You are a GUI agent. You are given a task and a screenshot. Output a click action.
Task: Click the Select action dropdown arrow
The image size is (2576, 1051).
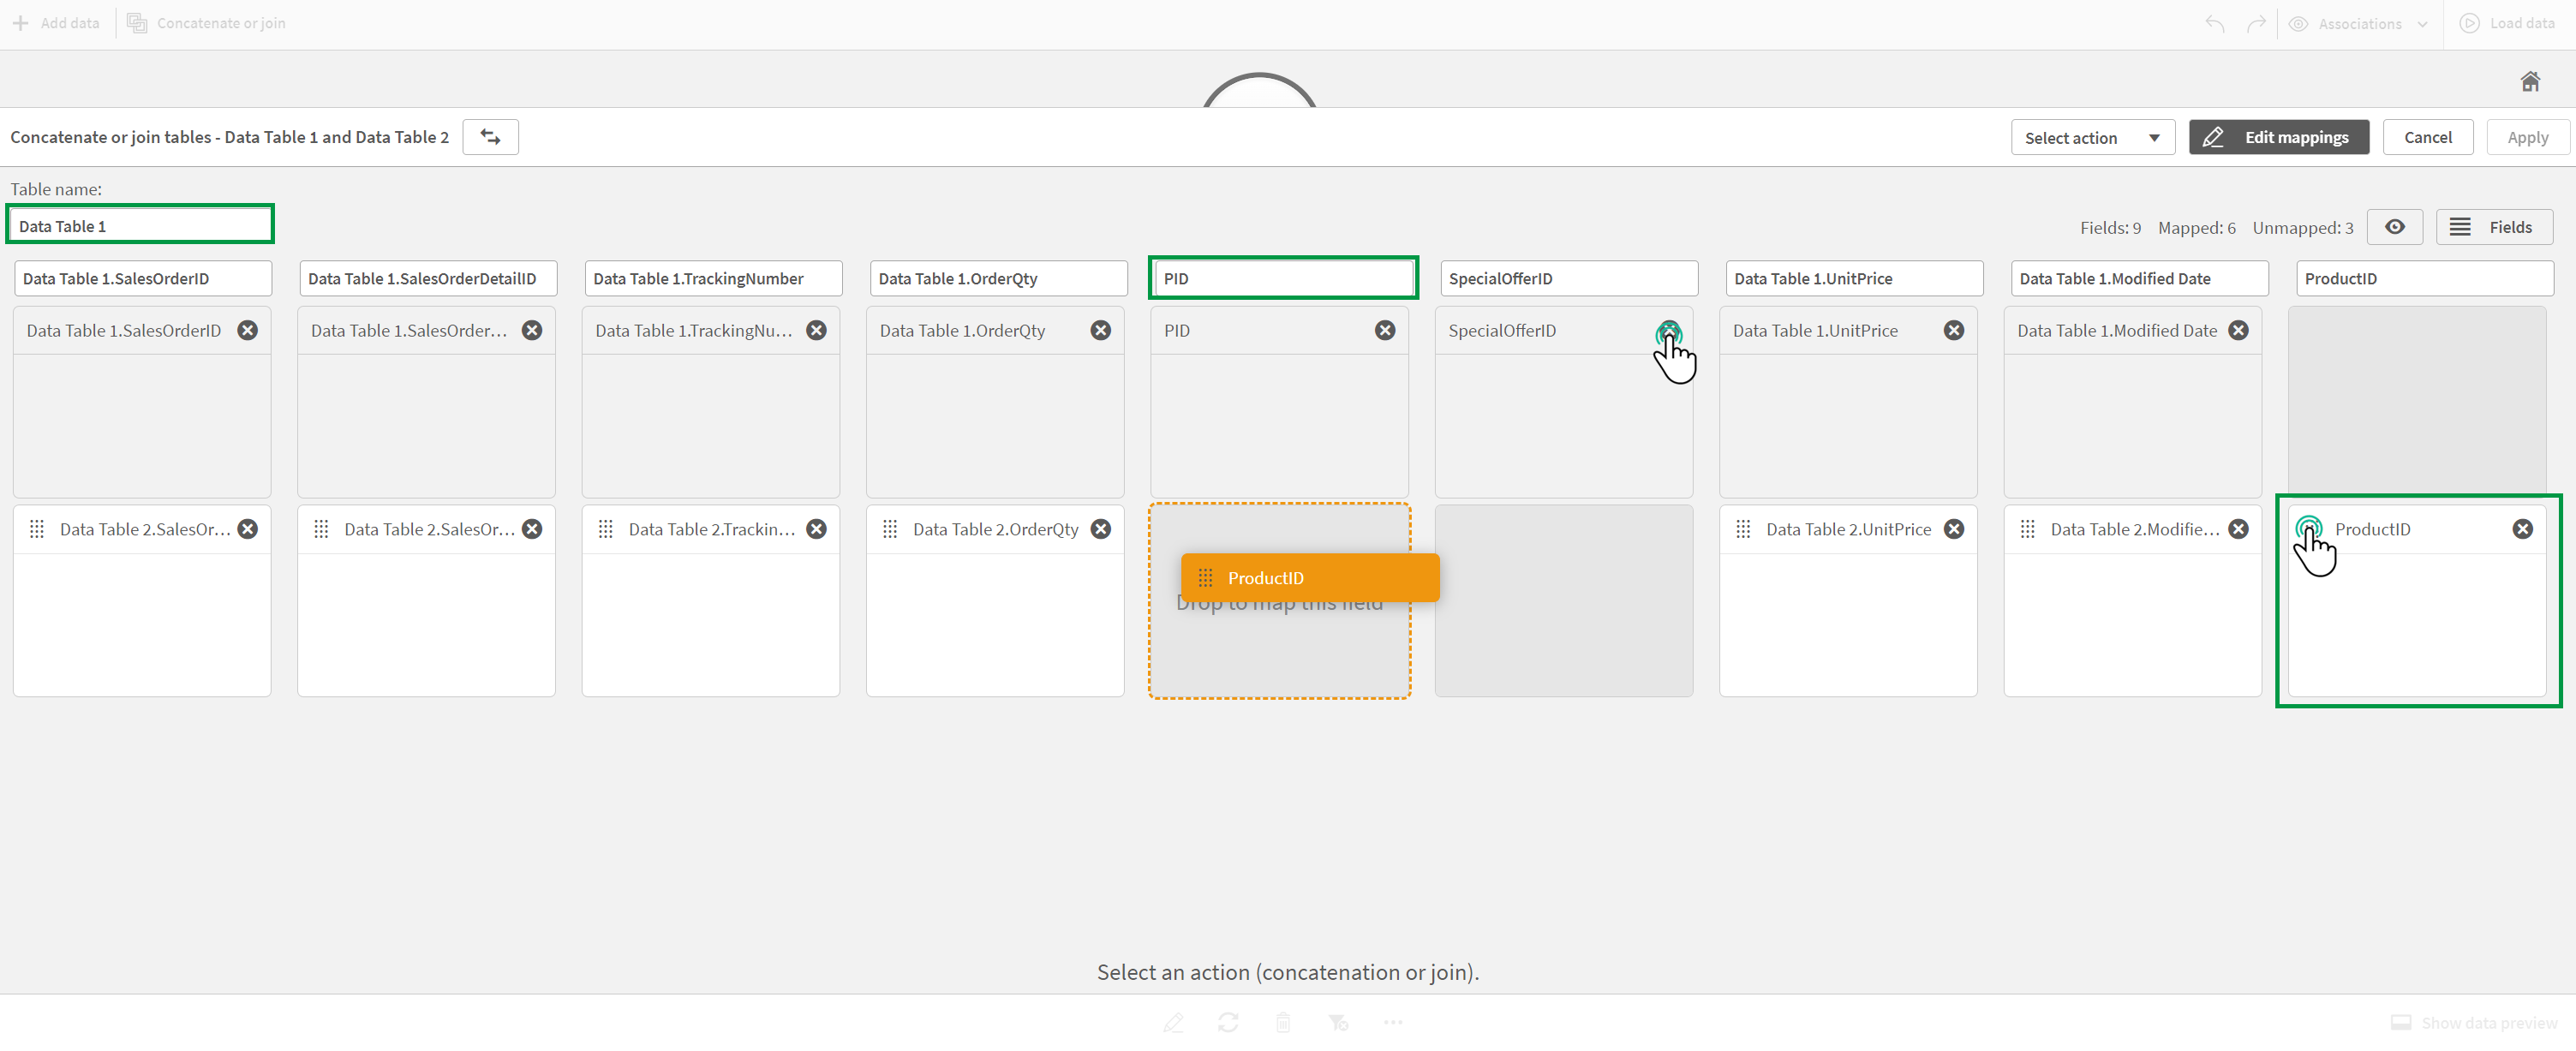tap(2154, 136)
